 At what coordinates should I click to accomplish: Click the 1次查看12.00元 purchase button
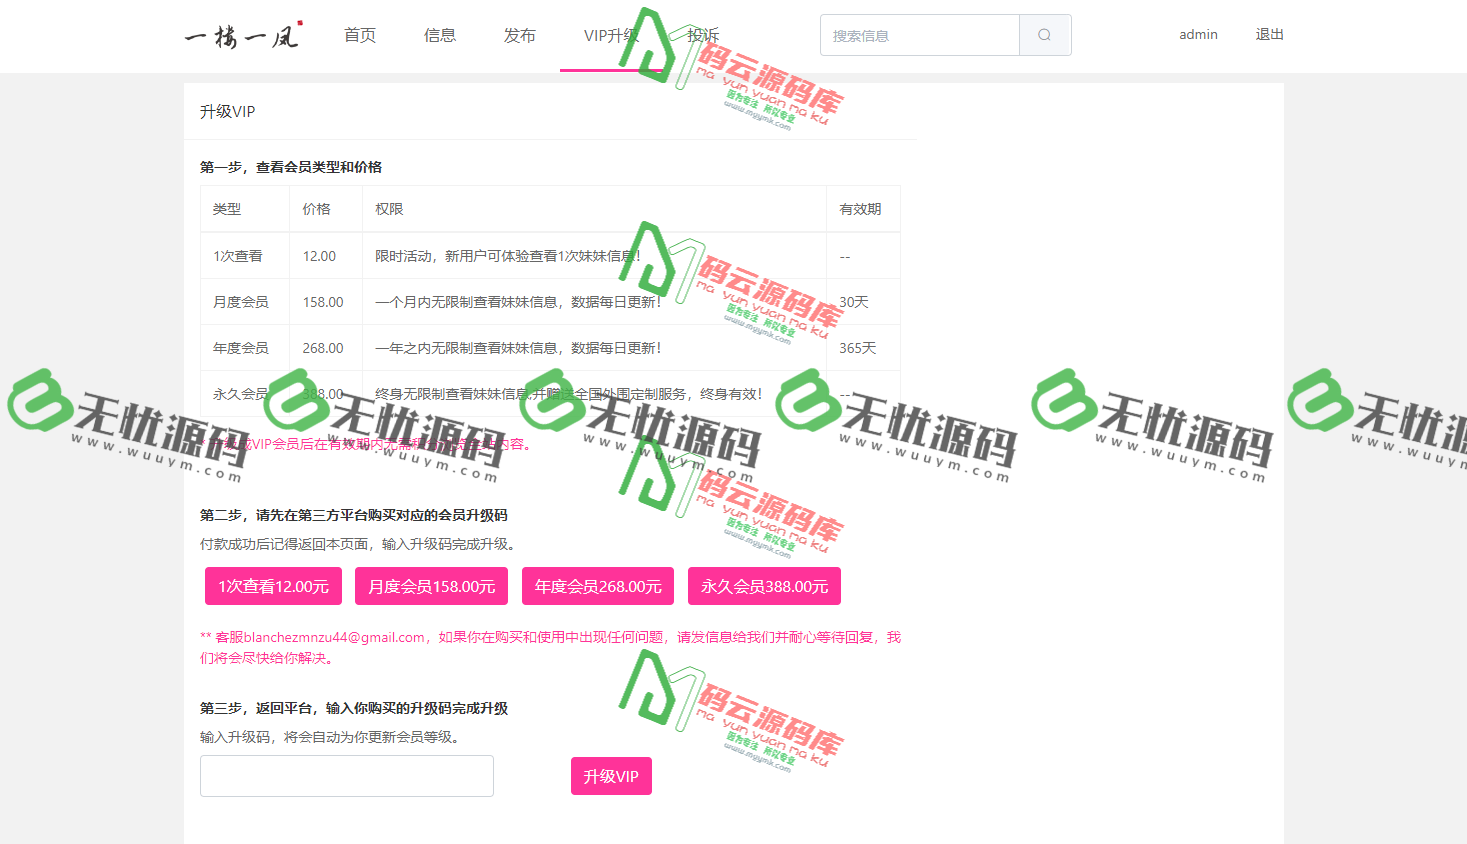pyautogui.click(x=273, y=586)
